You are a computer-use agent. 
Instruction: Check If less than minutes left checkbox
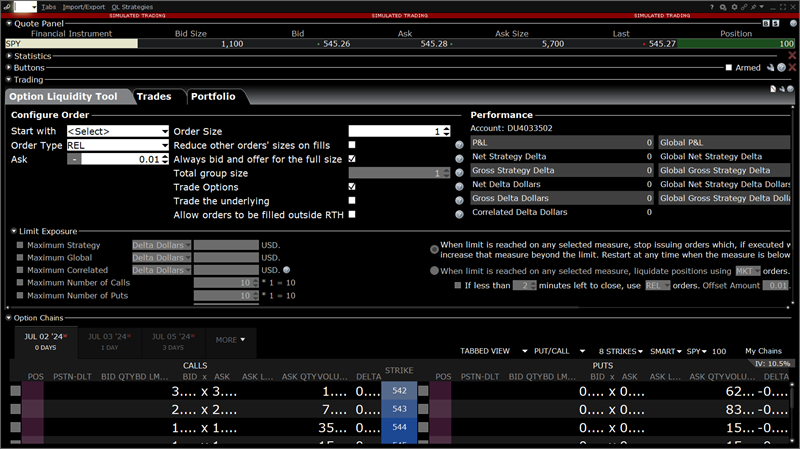click(458, 285)
